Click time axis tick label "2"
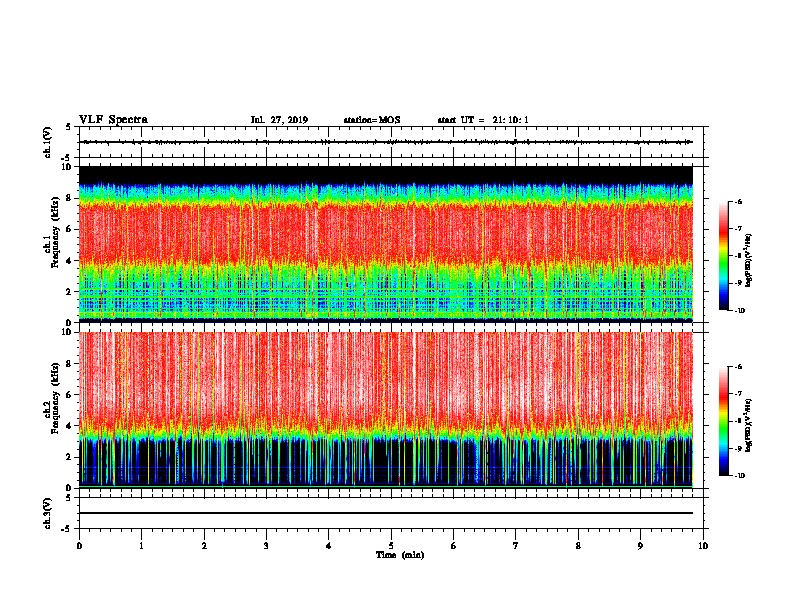The image size is (792, 612). point(204,546)
